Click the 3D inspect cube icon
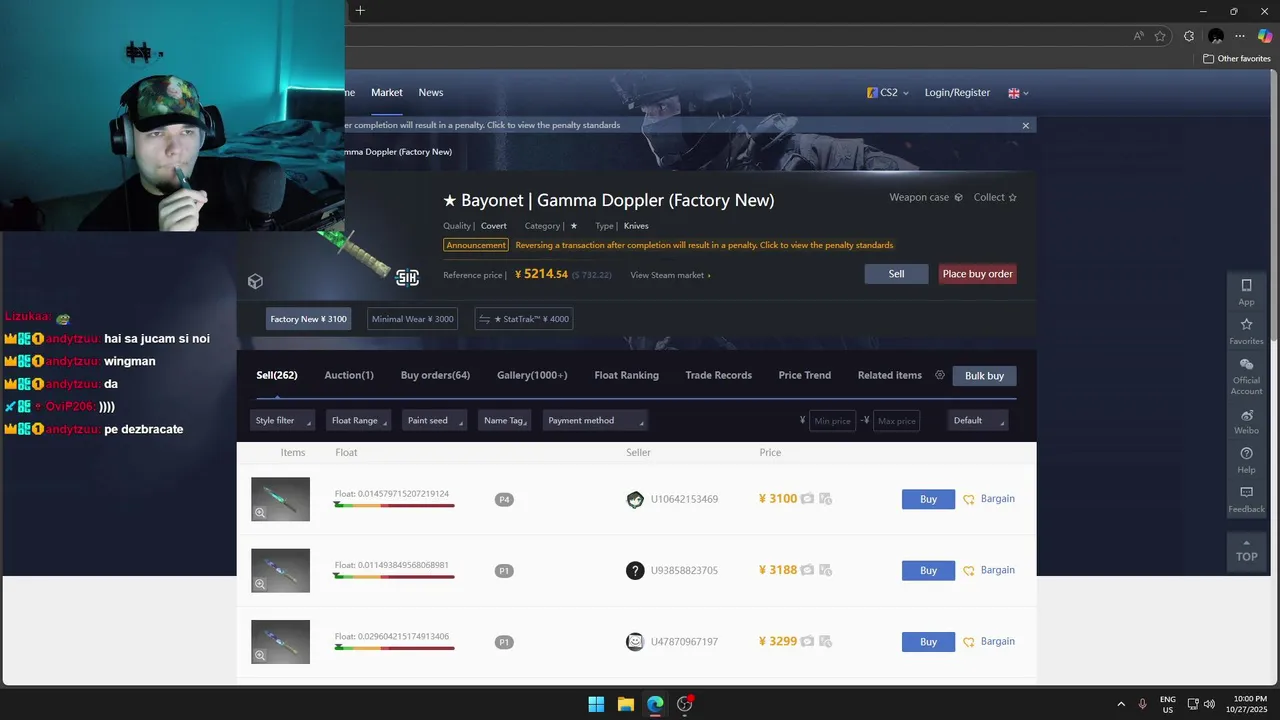1280x720 pixels. (x=255, y=282)
